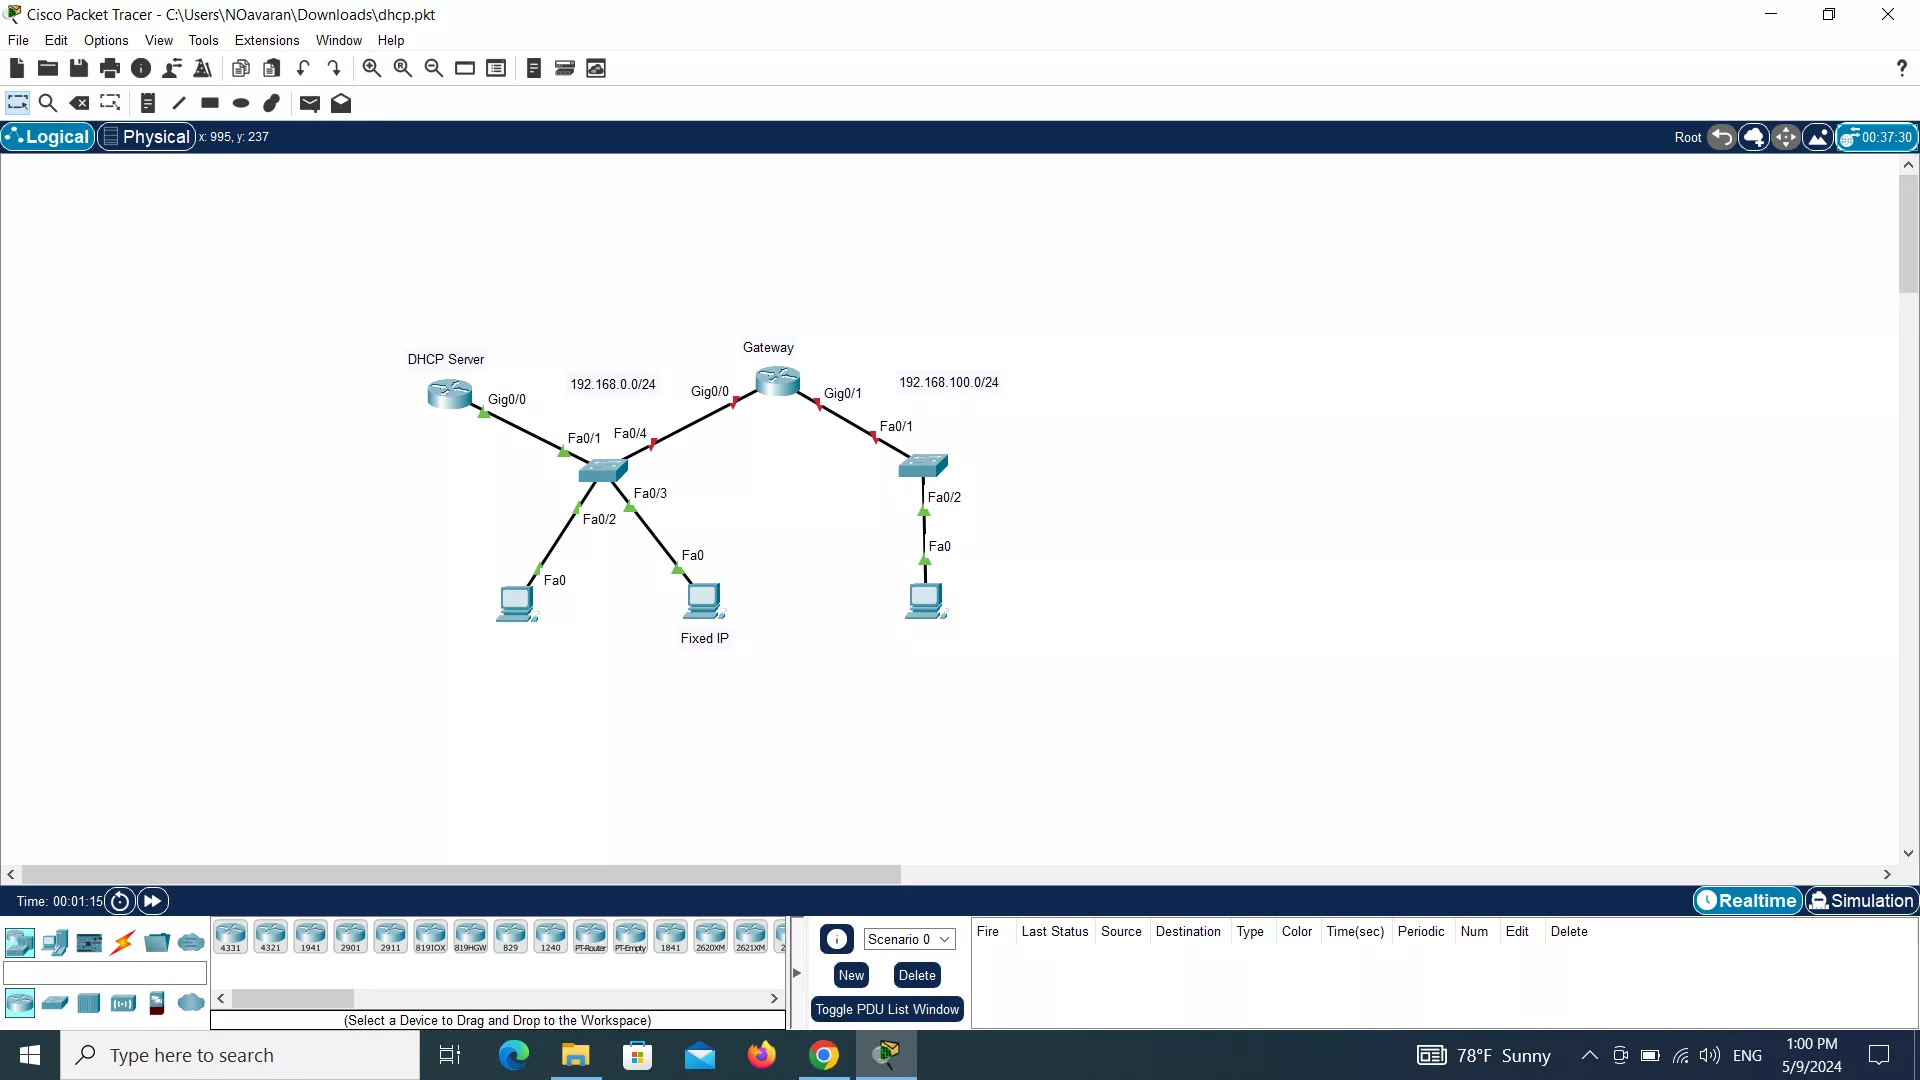The height and width of the screenshot is (1080, 1920).
Task: Select the Connections lightning bolt category
Action: 123,942
